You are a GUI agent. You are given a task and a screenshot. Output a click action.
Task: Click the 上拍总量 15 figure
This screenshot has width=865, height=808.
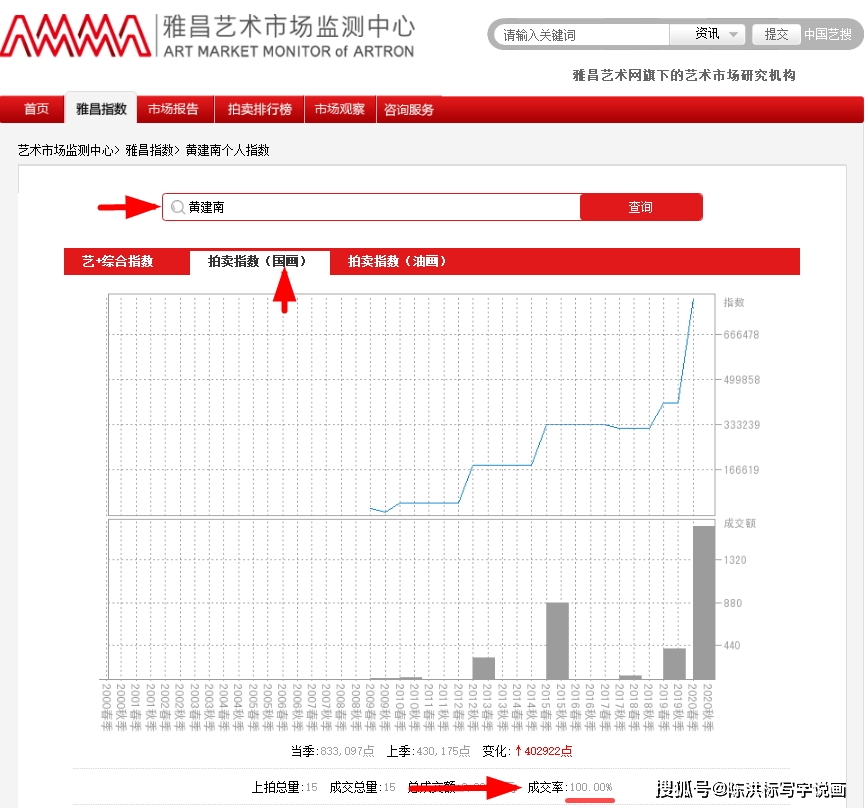coord(285,787)
